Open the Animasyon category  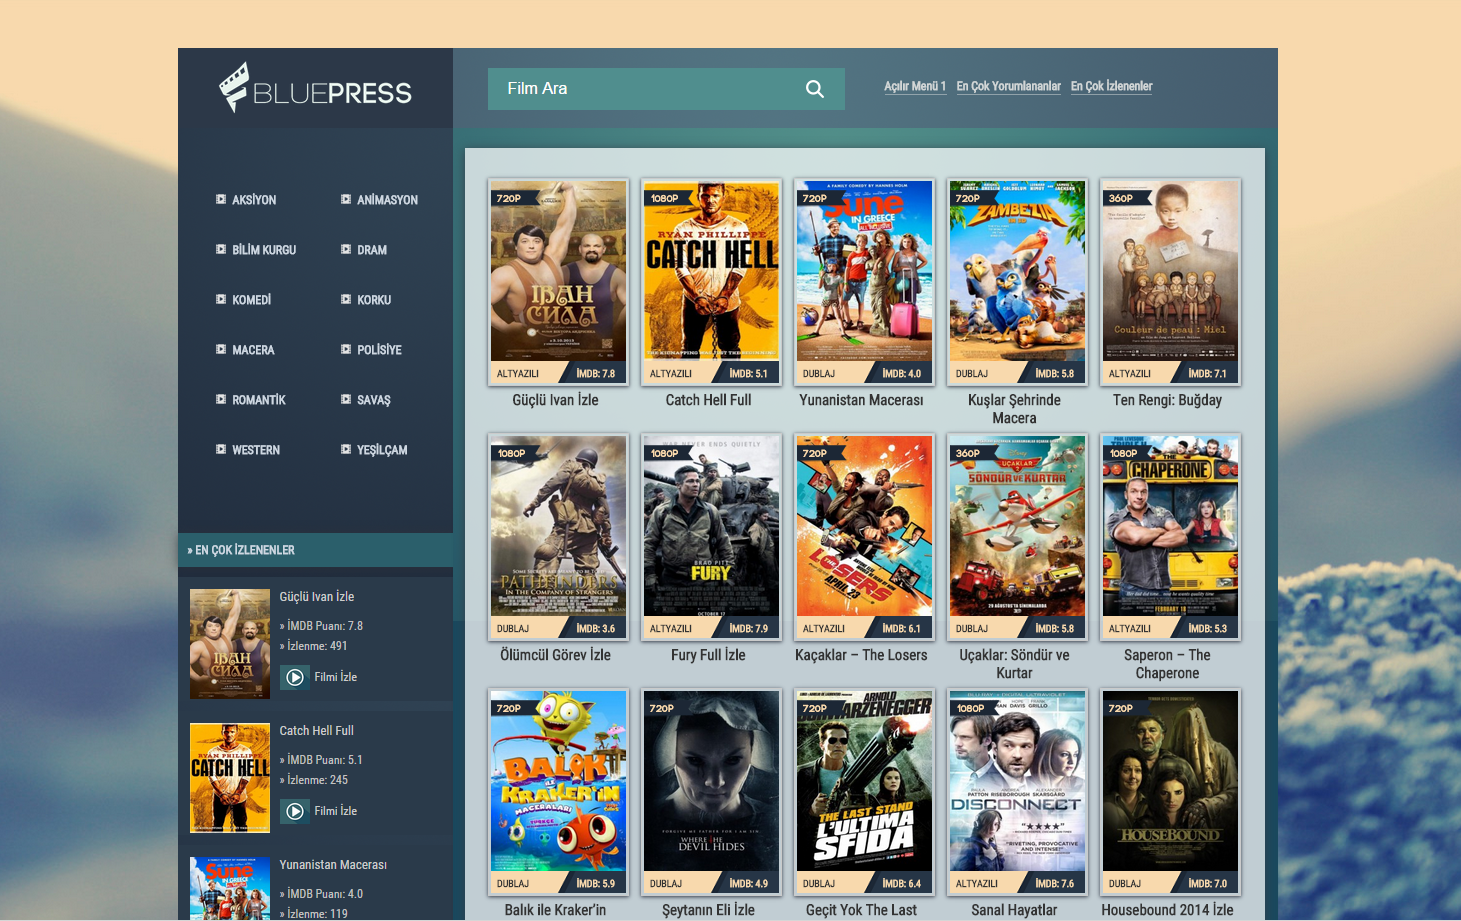click(x=387, y=200)
